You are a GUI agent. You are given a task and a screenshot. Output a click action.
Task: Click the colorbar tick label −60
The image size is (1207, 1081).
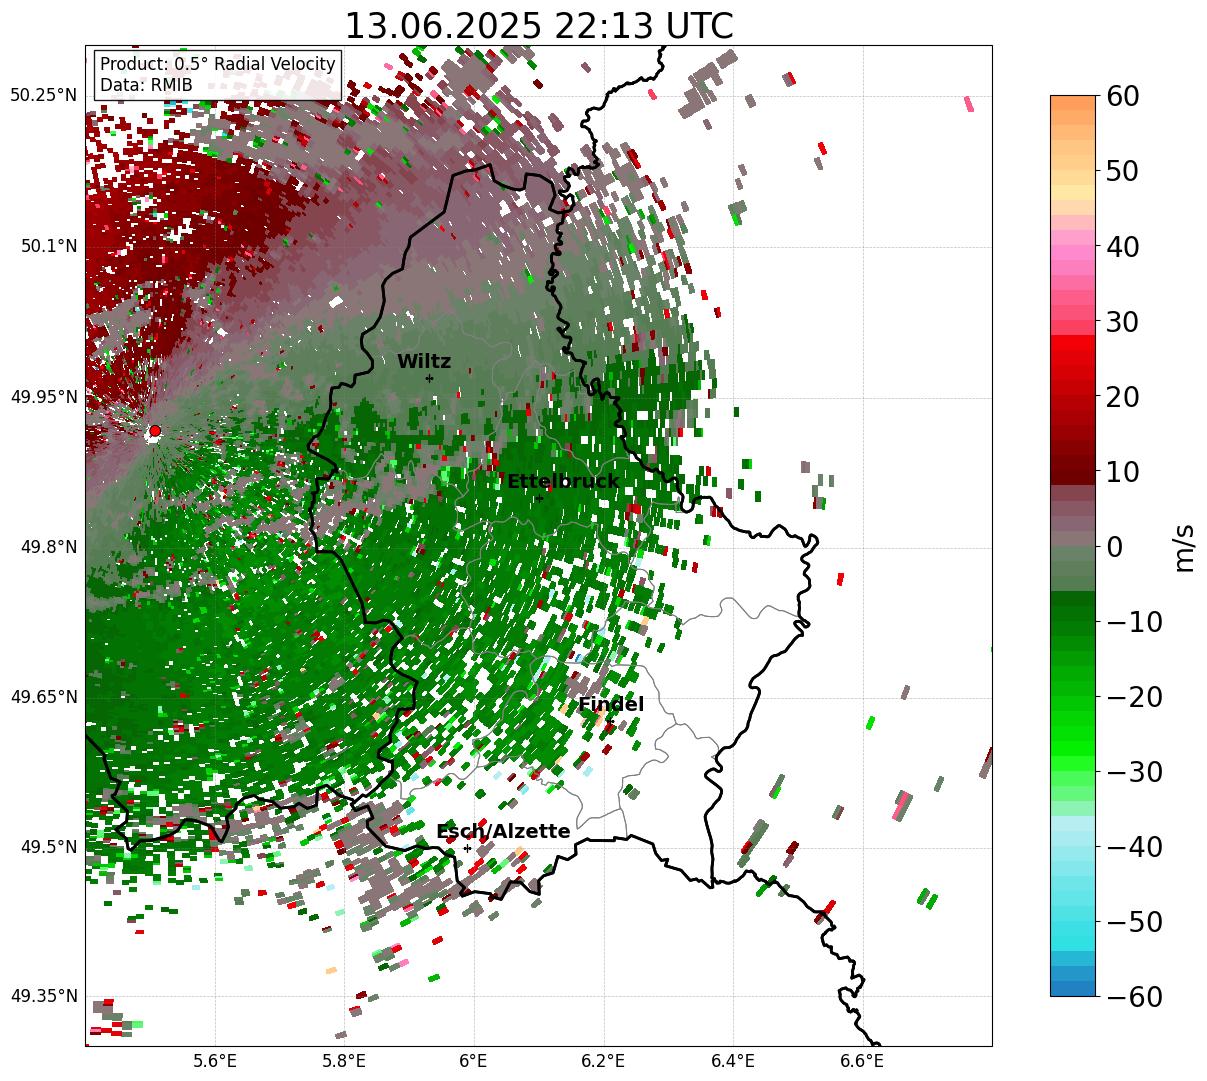click(x=1134, y=996)
